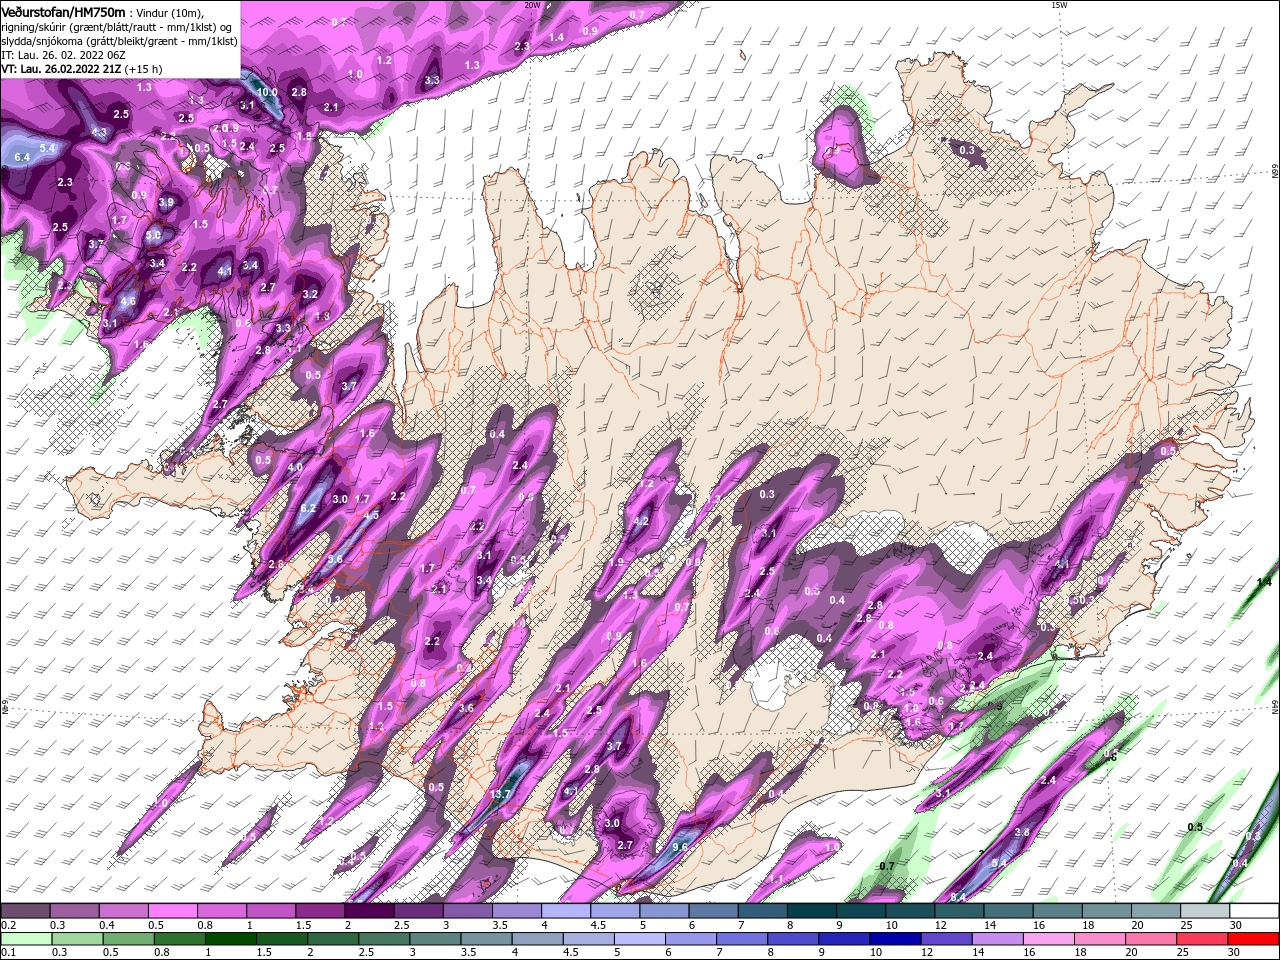This screenshot has height=960, width=1280.
Task: Pick the dark purple snow scale swatch labeled 2
Action: click(368, 911)
